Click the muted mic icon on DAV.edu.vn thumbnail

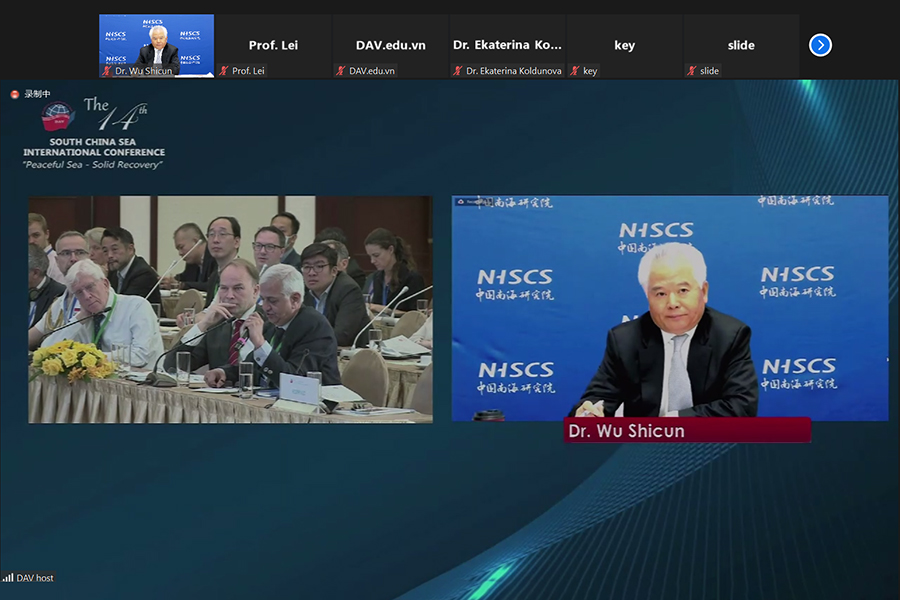pyautogui.click(x=341, y=71)
